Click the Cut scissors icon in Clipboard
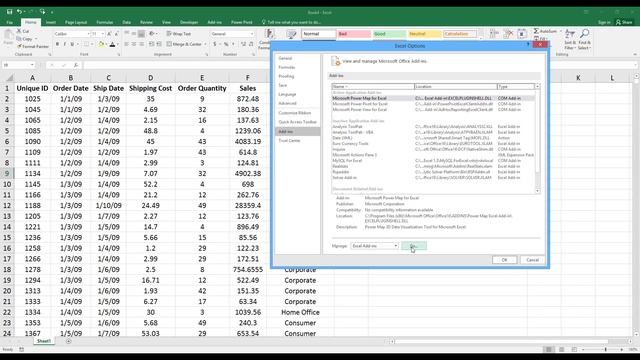Image resolution: width=640 pixels, height=360 pixels. [19, 31]
